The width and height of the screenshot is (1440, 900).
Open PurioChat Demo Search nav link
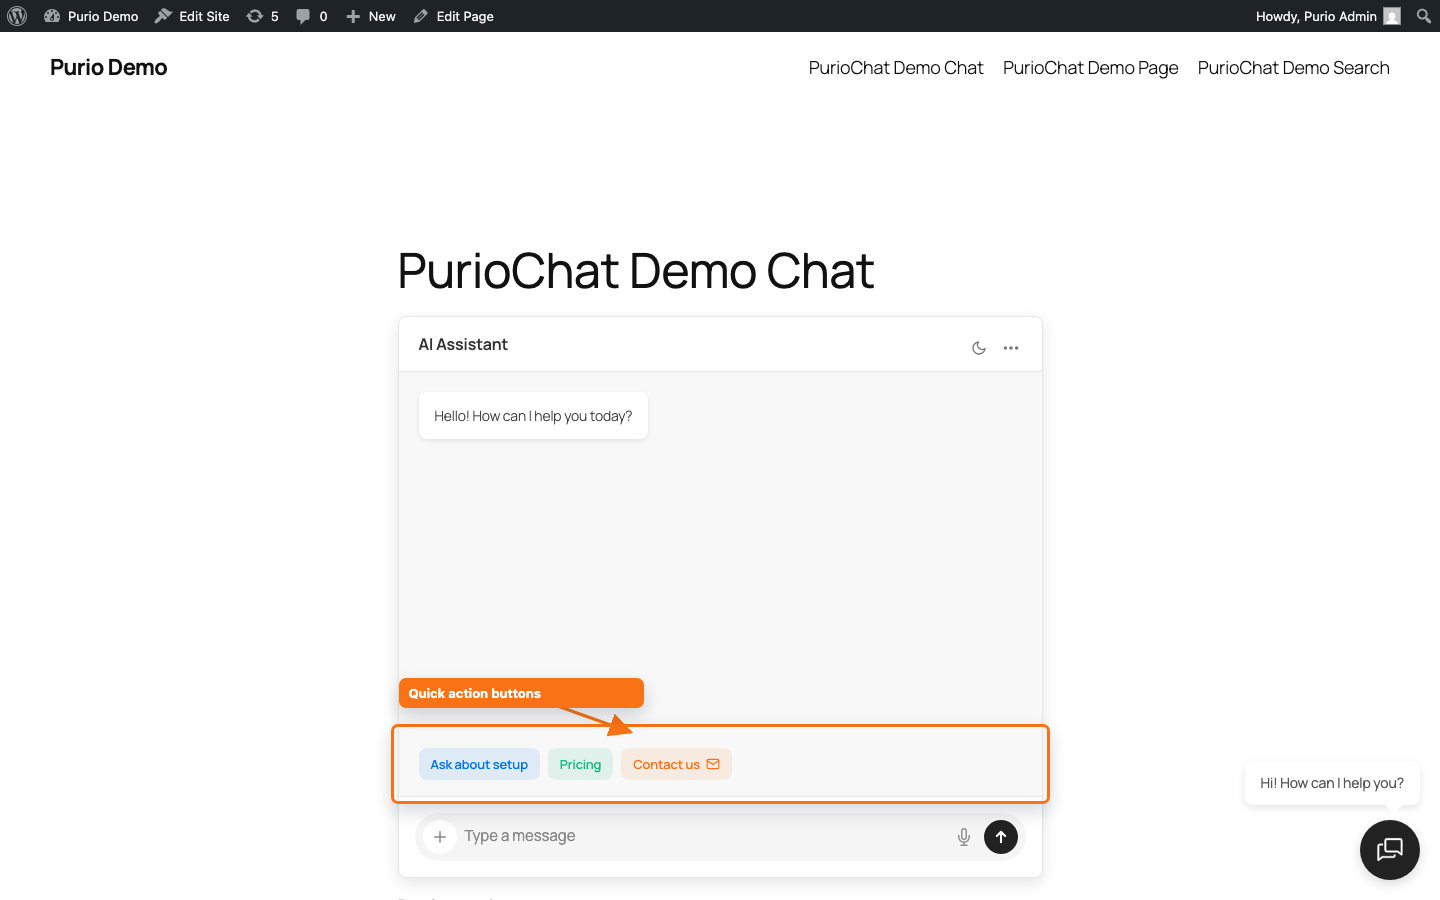point(1293,68)
